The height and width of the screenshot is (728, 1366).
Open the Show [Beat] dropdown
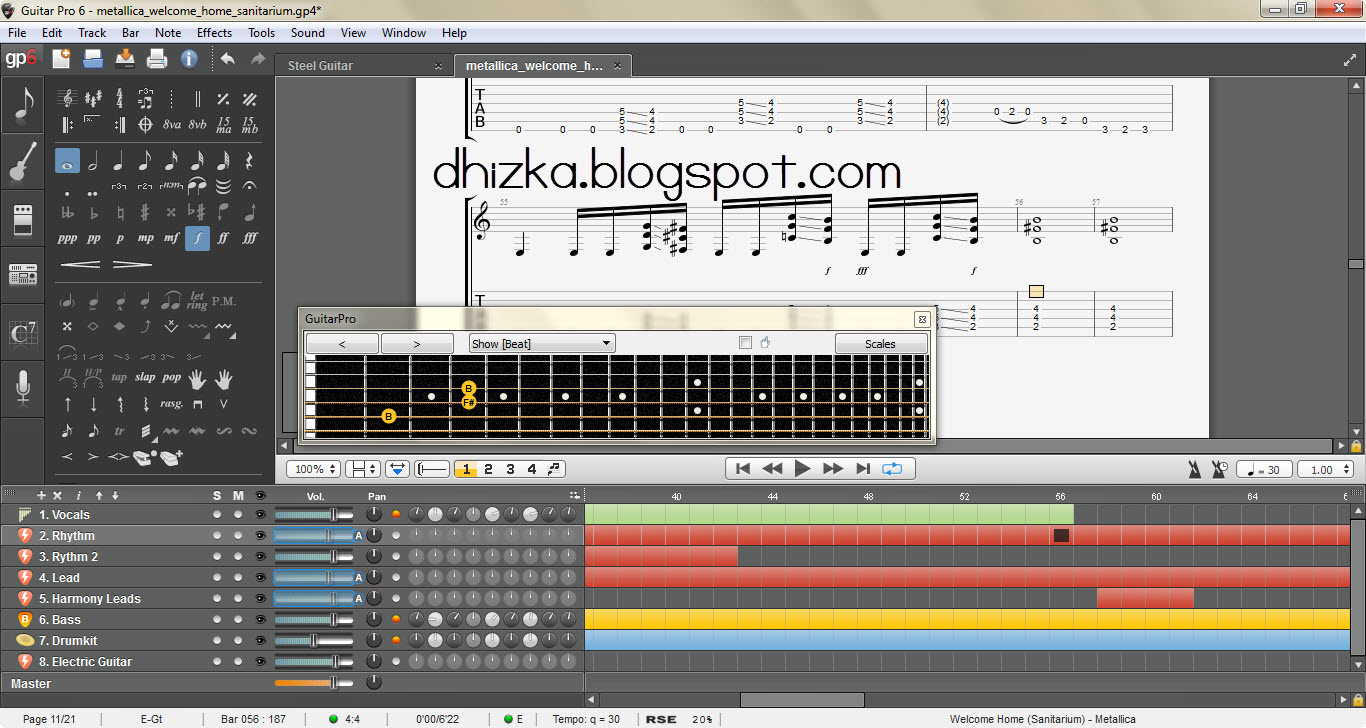coord(542,343)
